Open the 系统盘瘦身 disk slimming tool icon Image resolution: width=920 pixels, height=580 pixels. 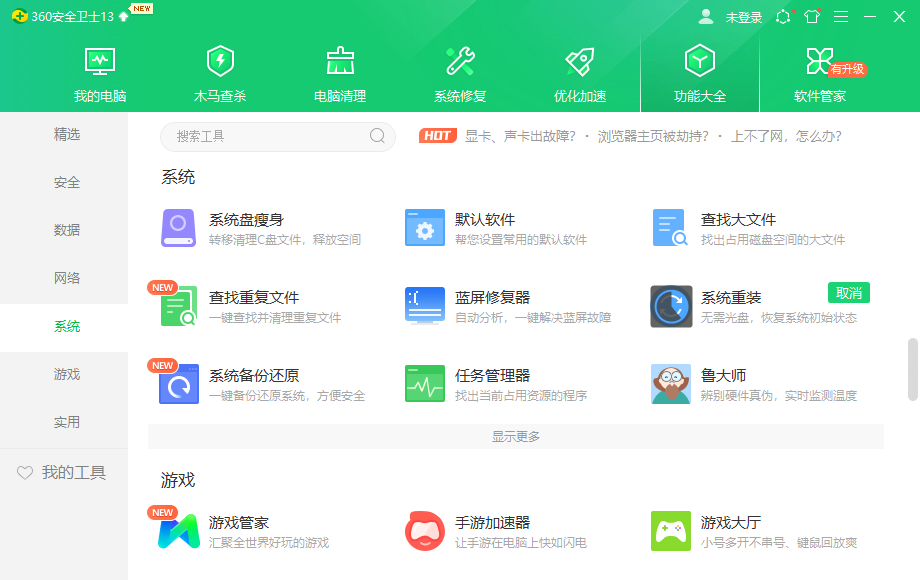coord(179,228)
